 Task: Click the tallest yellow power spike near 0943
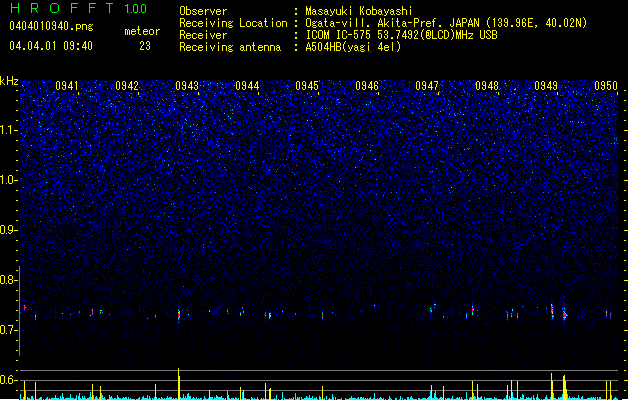pos(179,384)
